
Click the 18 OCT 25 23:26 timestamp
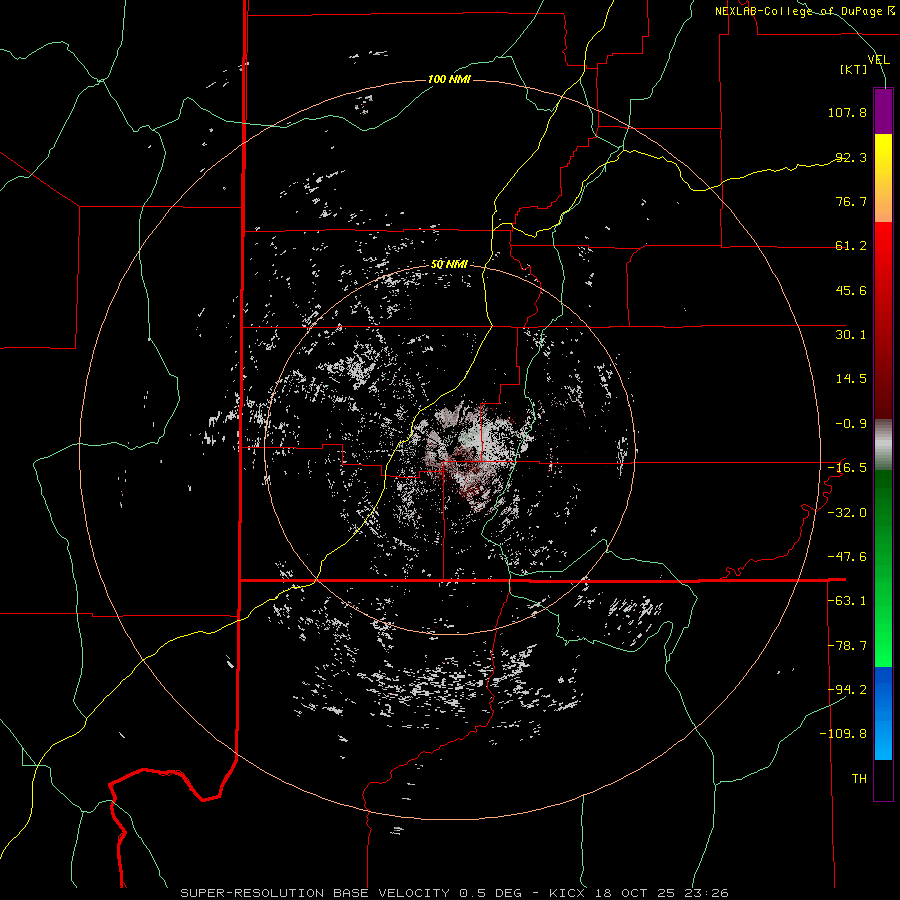(x=664, y=893)
